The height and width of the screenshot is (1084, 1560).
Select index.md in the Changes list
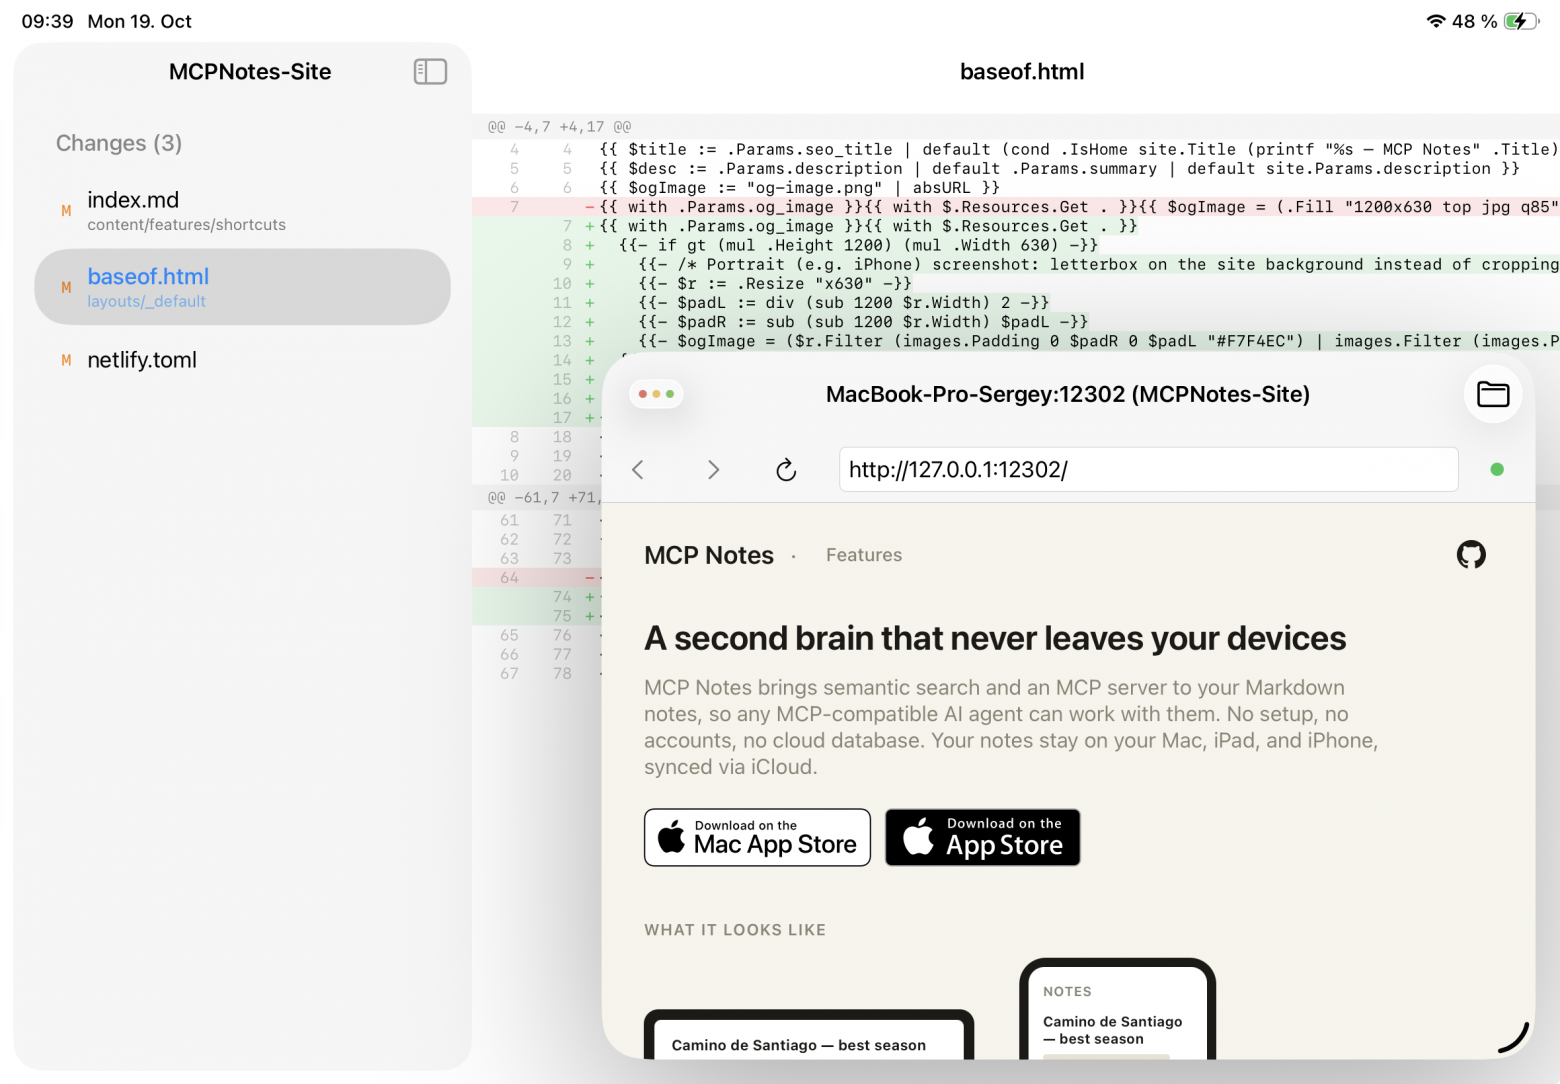click(242, 211)
